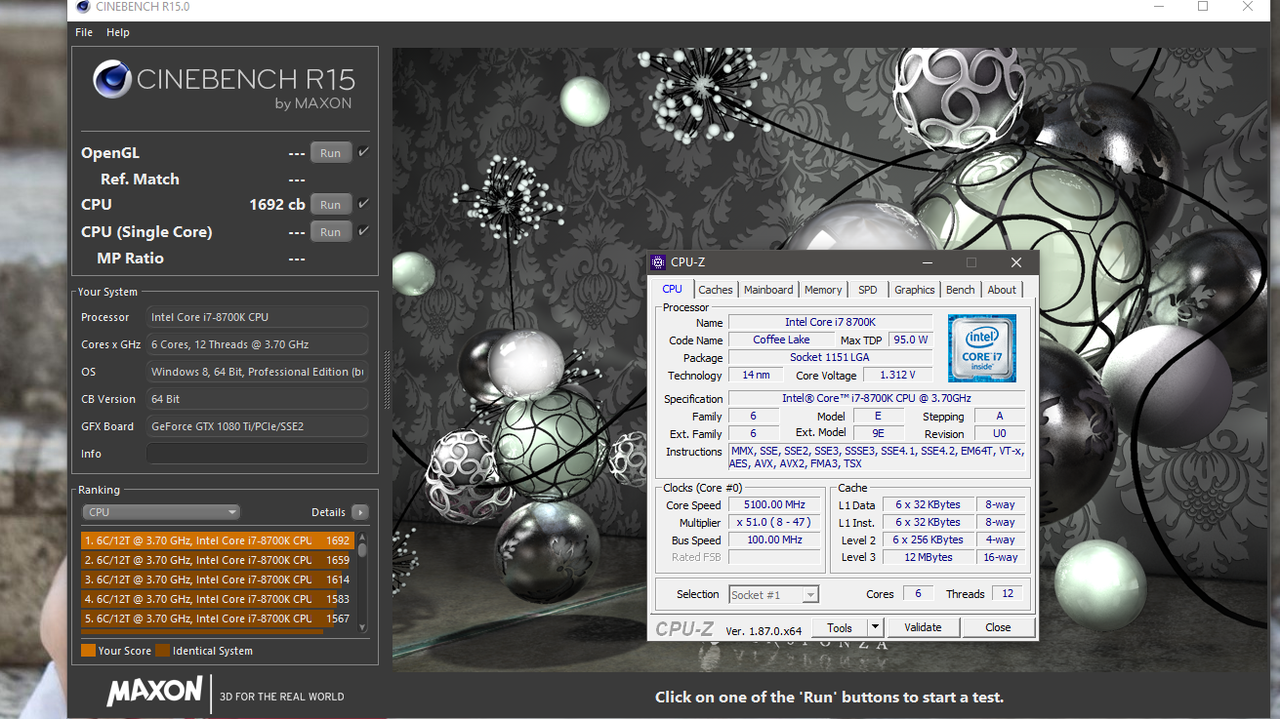Image resolution: width=1280 pixels, height=719 pixels.
Task: Click the Core Speed value 5100.00 MHz
Action: coord(774,505)
